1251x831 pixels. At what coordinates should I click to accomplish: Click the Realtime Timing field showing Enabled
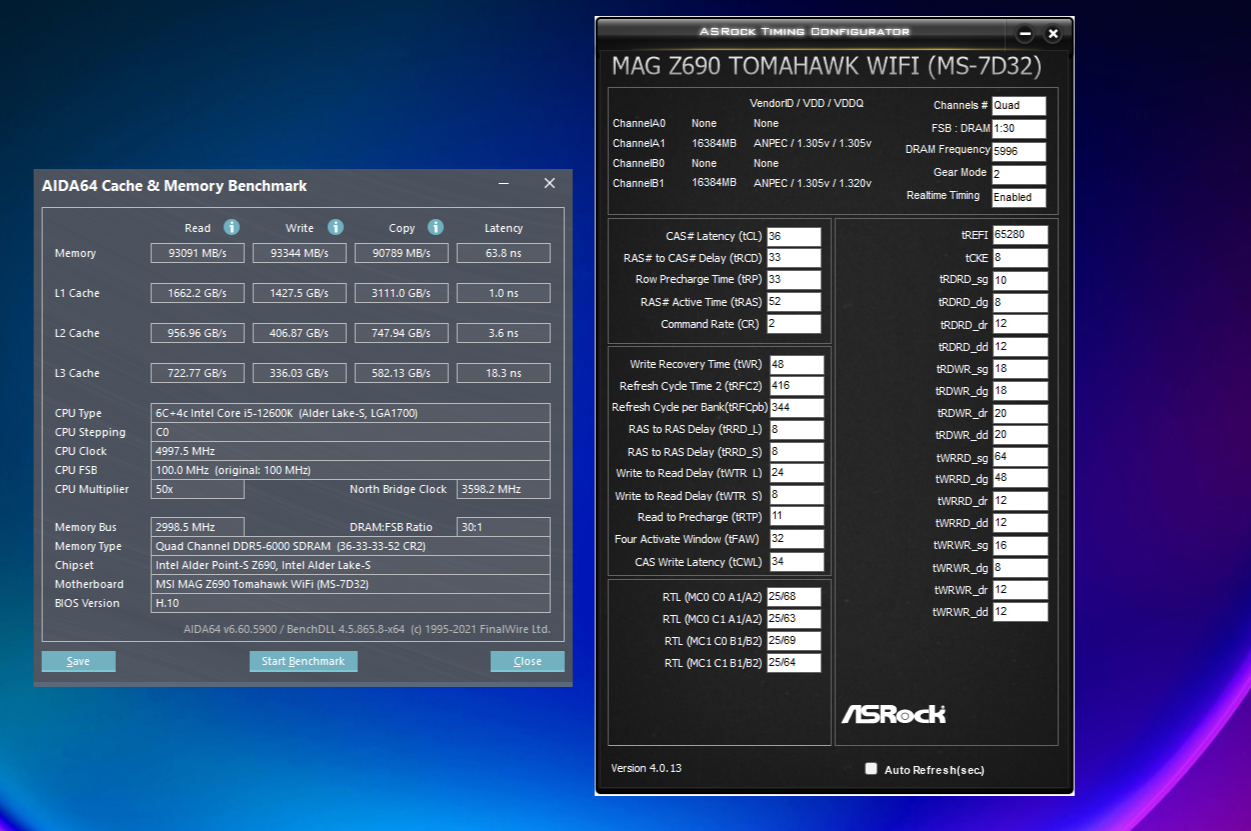pos(1019,197)
